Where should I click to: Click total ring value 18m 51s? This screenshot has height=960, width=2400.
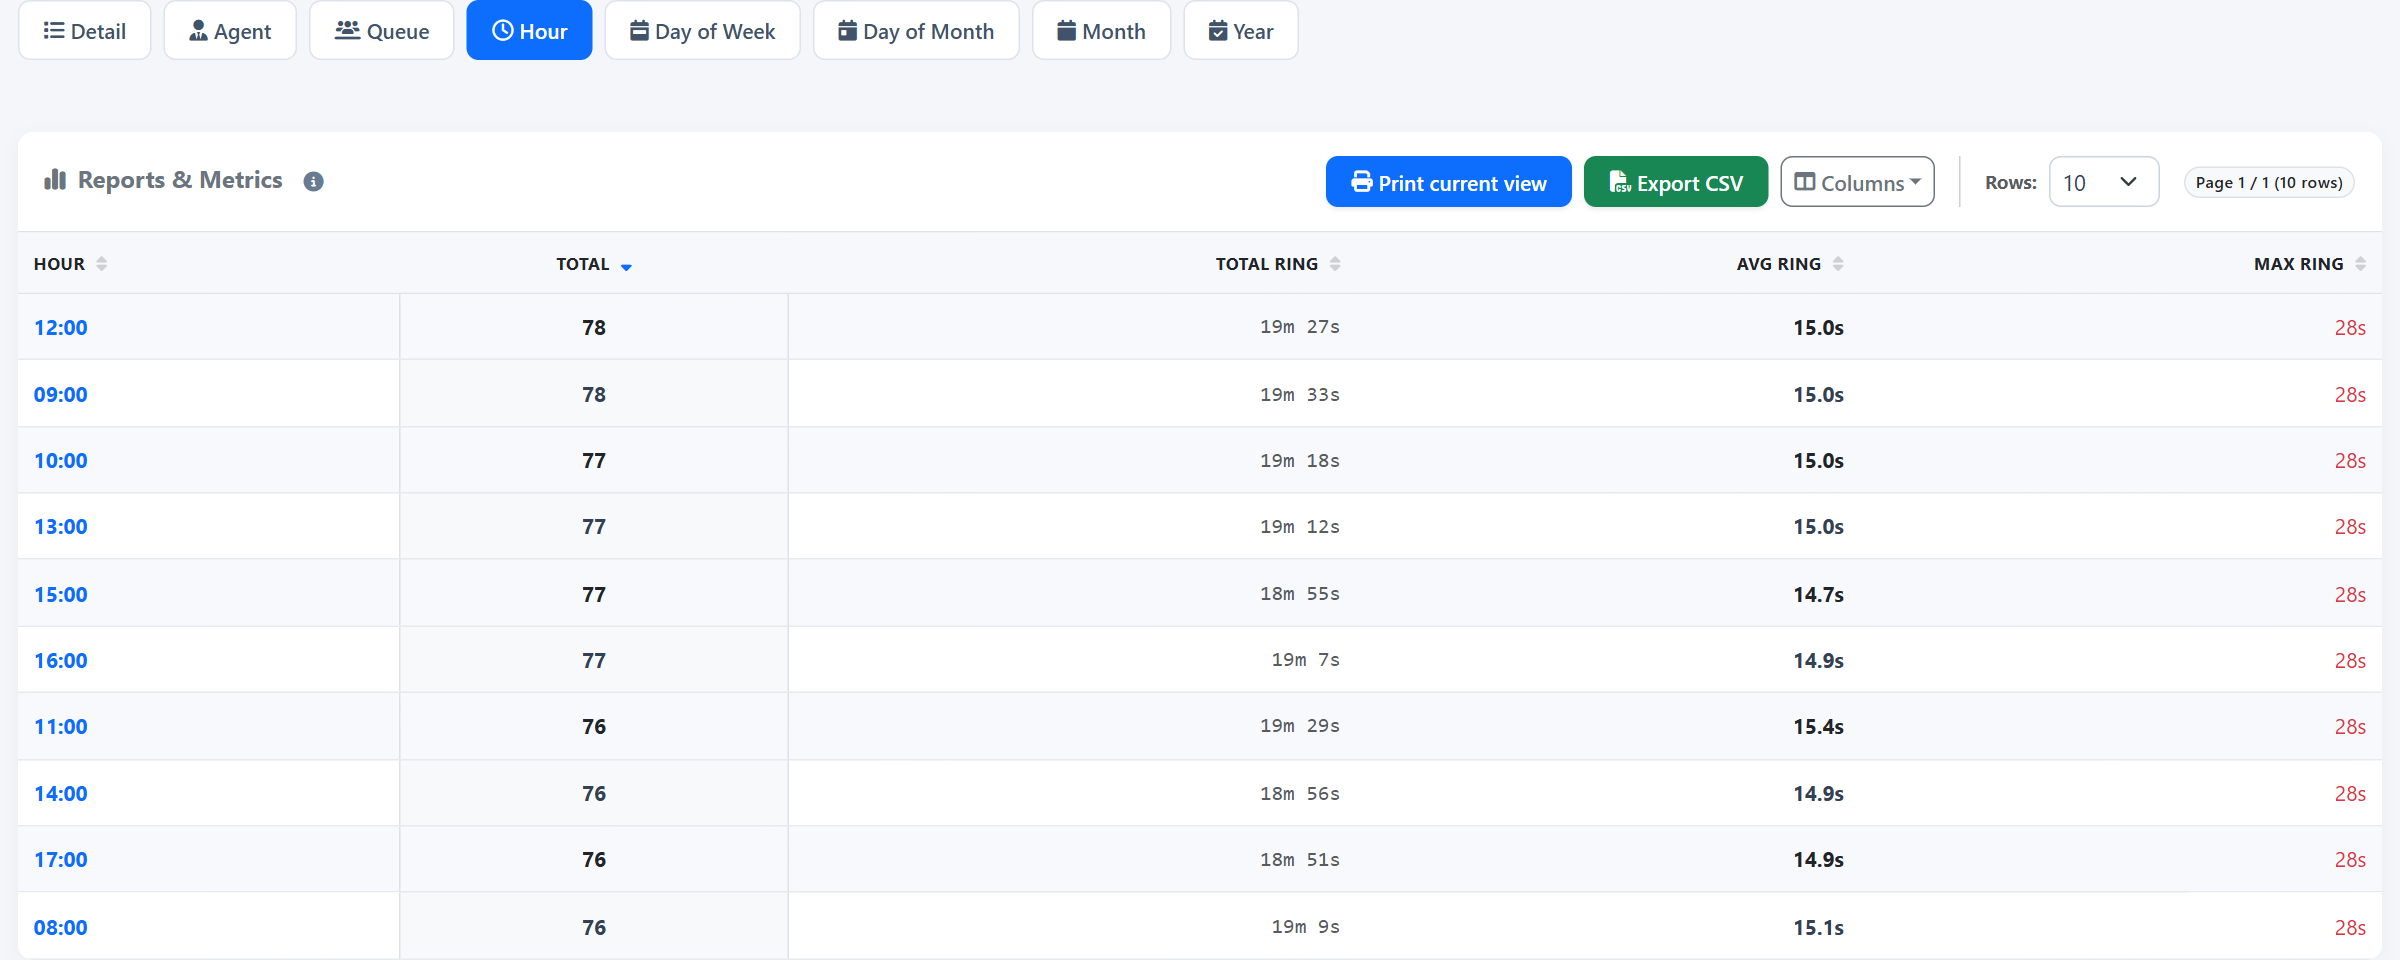pos(1299,860)
